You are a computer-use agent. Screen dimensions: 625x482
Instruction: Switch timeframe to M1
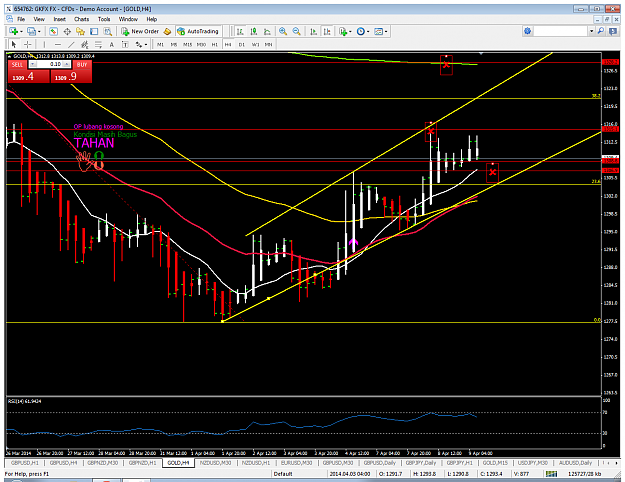pos(160,45)
